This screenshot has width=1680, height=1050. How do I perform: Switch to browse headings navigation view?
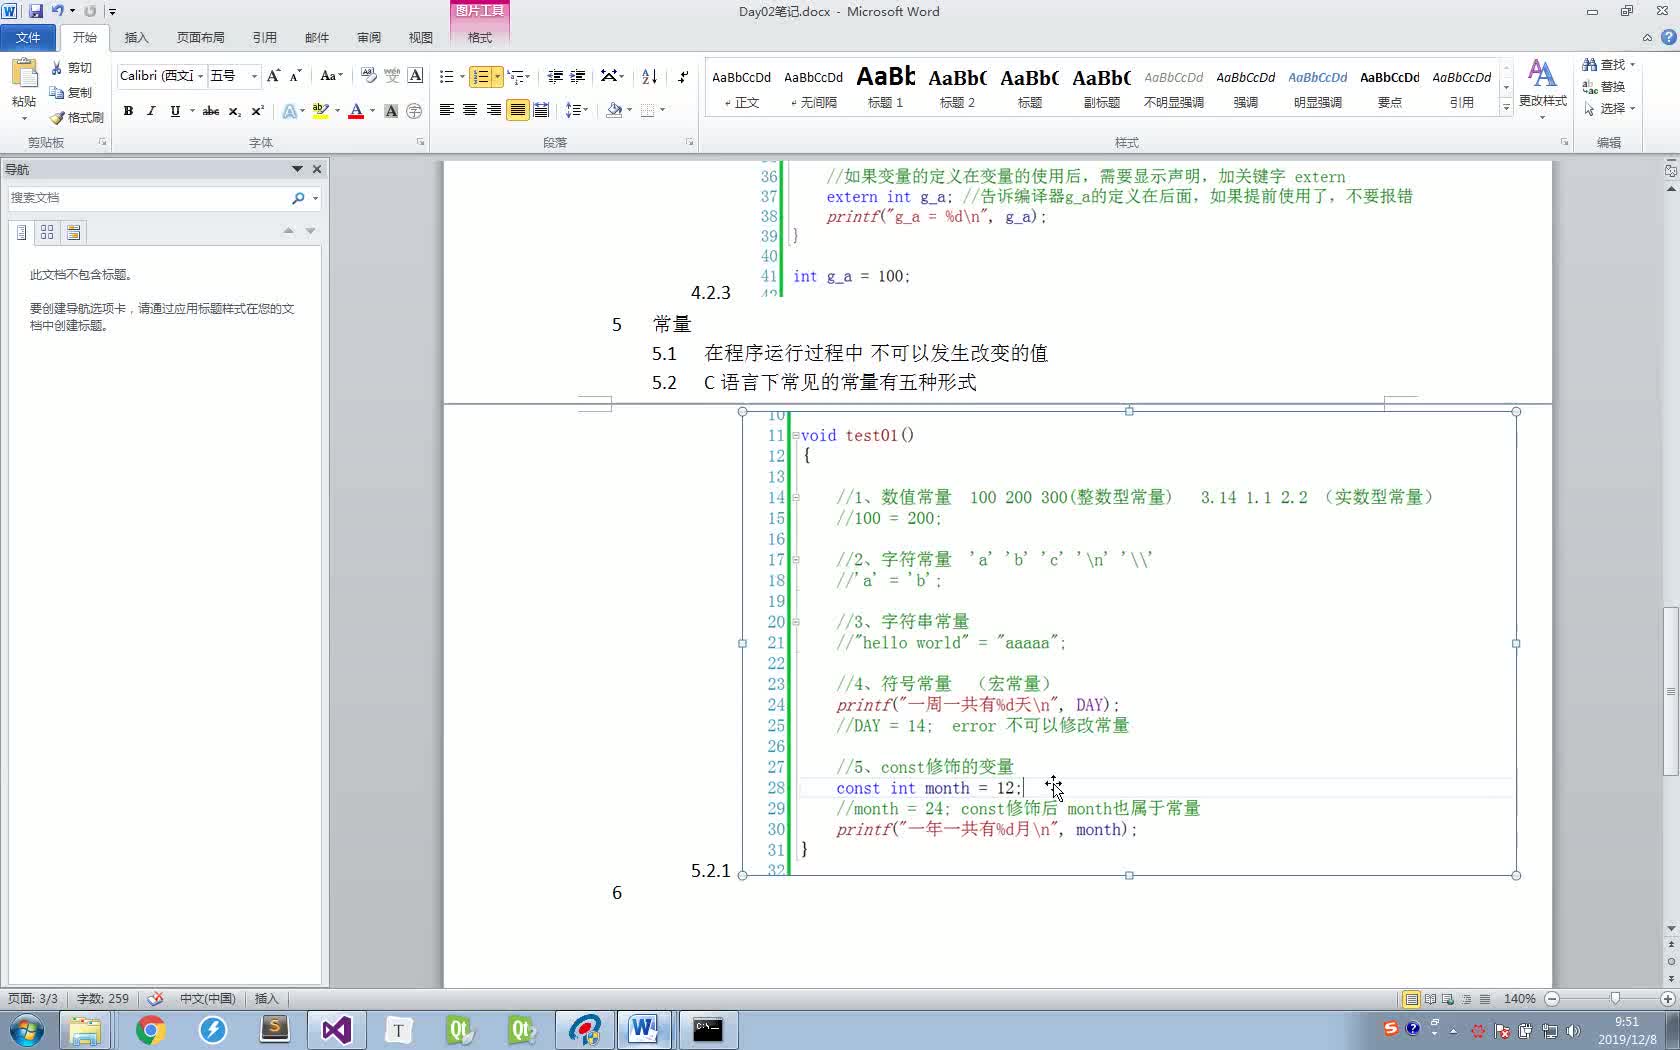(21, 232)
